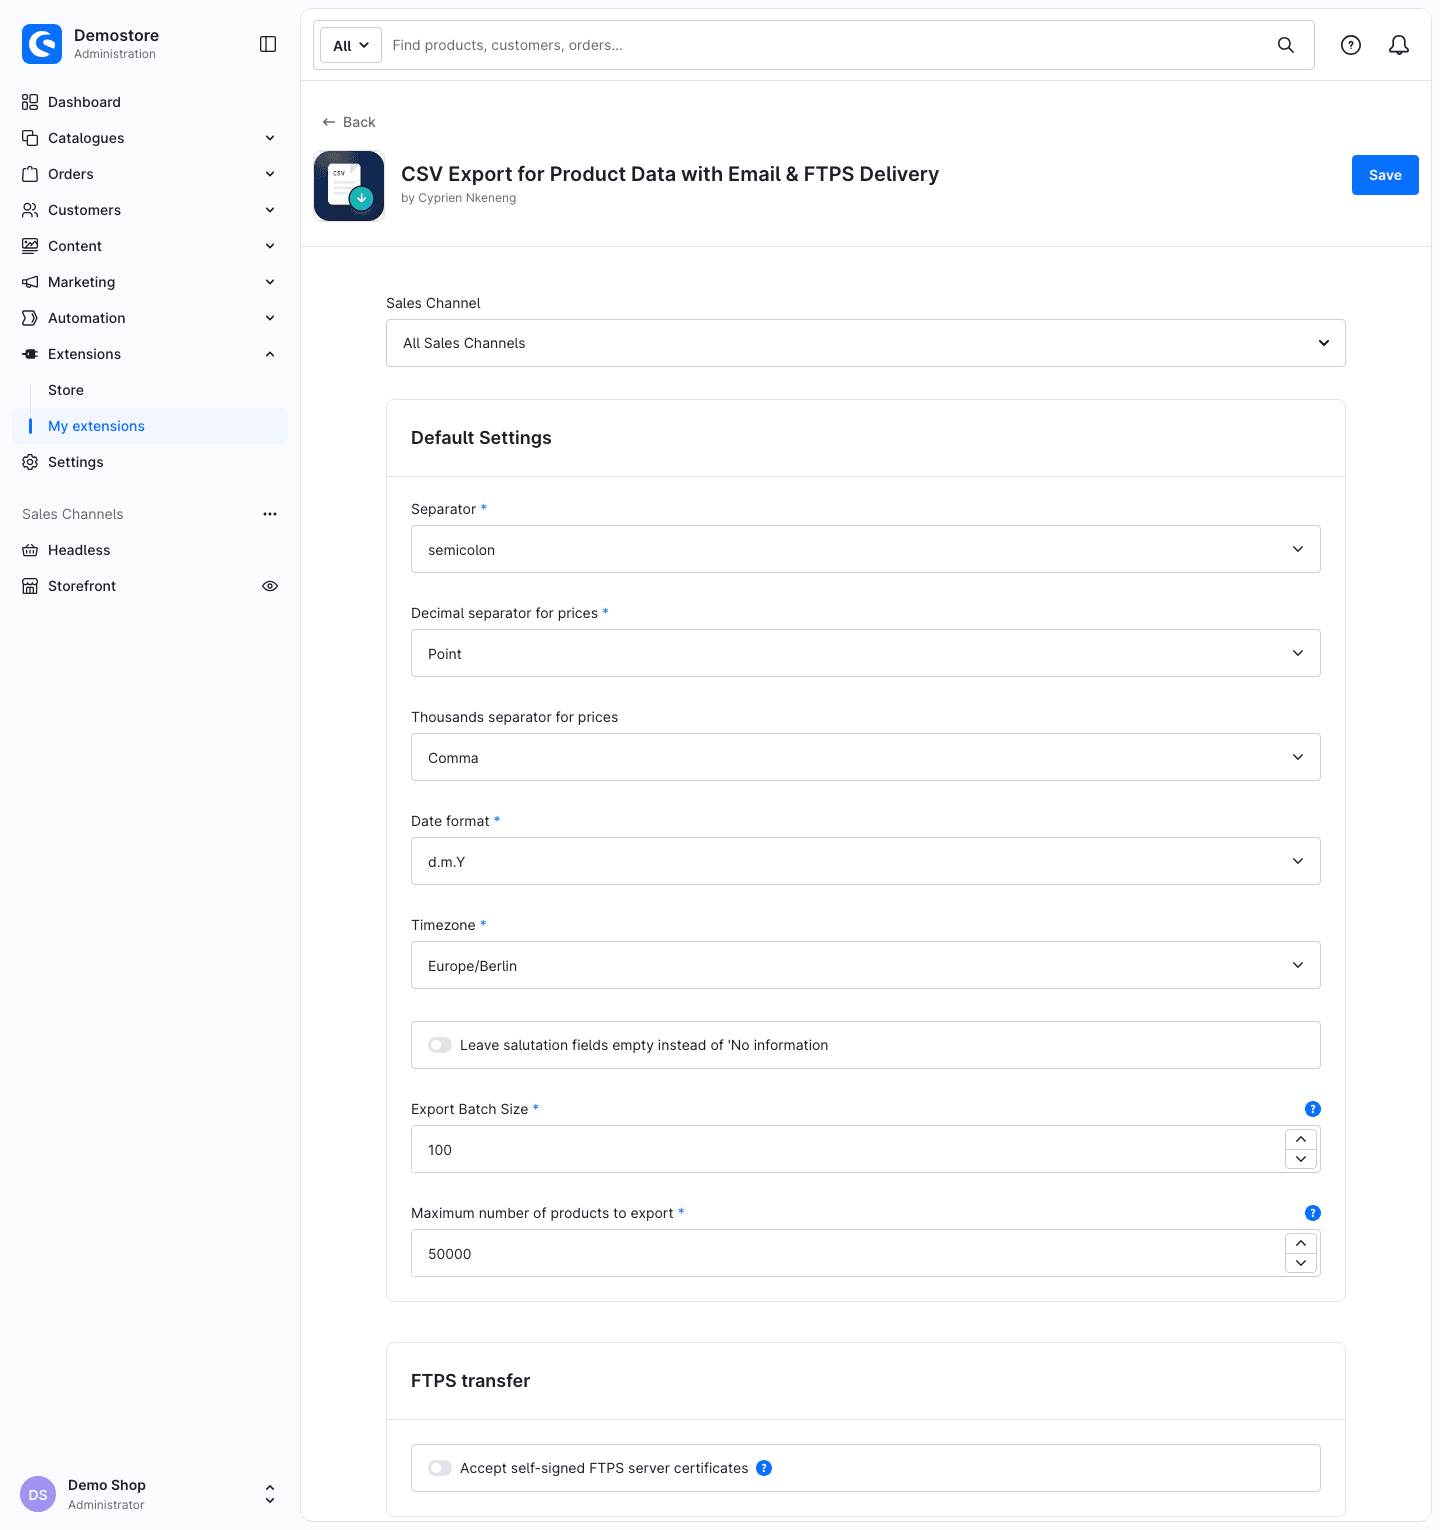Viewport: 1440px width, 1530px height.
Task: Save the plugin configuration
Action: click(x=1385, y=175)
